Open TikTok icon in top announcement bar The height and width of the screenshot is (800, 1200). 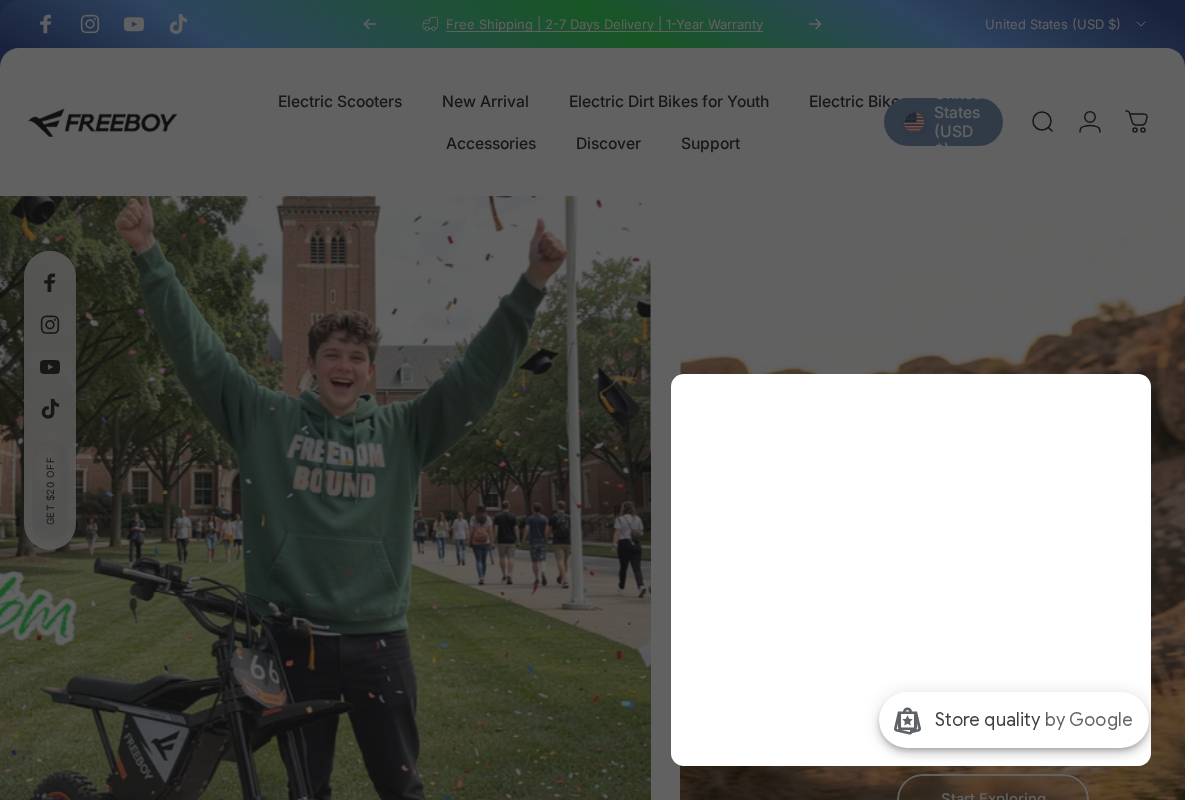(x=178, y=24)
